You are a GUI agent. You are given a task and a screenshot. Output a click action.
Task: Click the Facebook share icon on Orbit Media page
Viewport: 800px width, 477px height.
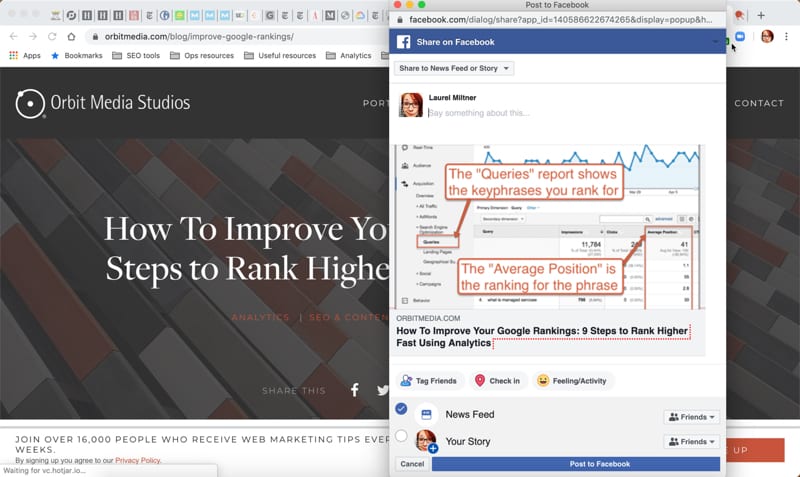pos(355,390)
